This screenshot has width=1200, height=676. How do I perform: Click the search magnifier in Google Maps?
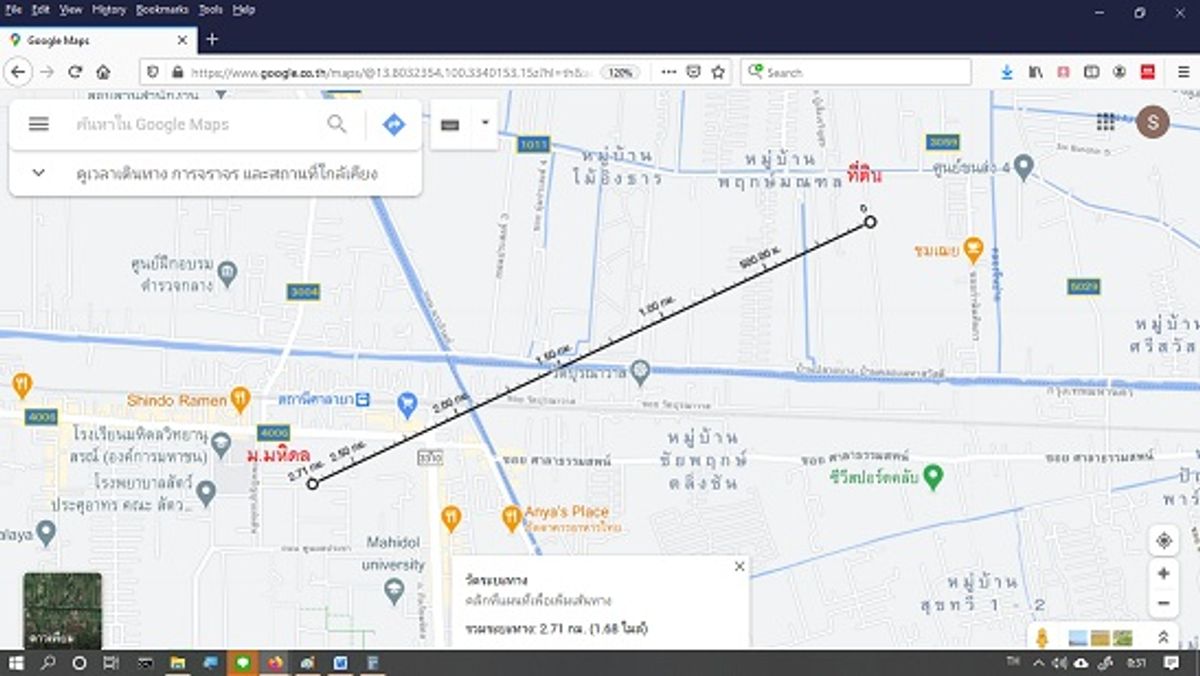(337, 124)
